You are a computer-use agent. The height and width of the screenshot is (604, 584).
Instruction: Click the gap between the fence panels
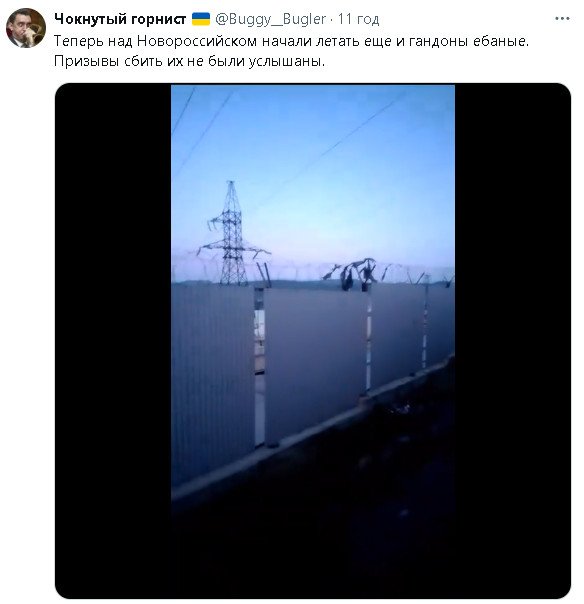[x=259, y=366]
